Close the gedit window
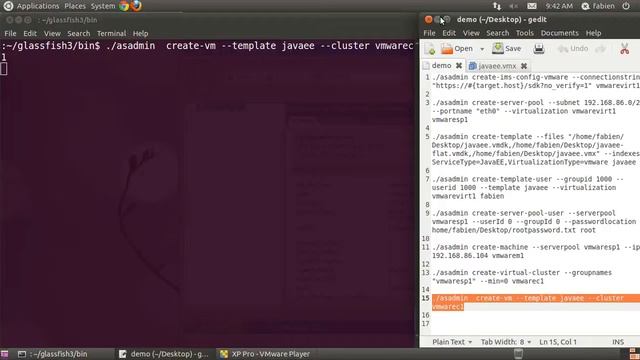 (x=428, y=19)
